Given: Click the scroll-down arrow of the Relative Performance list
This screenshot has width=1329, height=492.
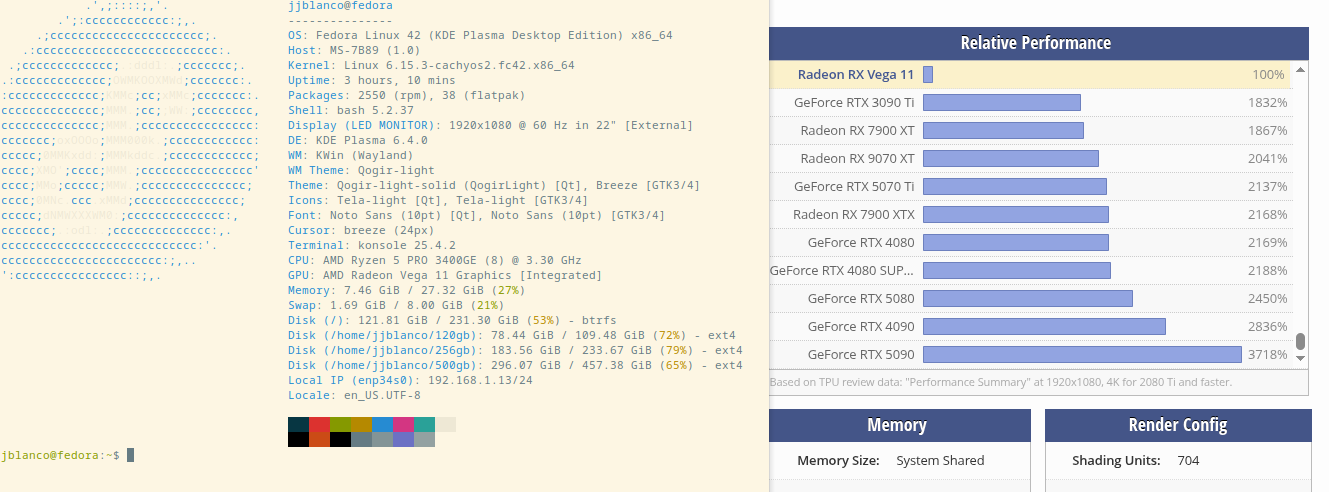Looking at the screenshot, I should pos(1300,358).
